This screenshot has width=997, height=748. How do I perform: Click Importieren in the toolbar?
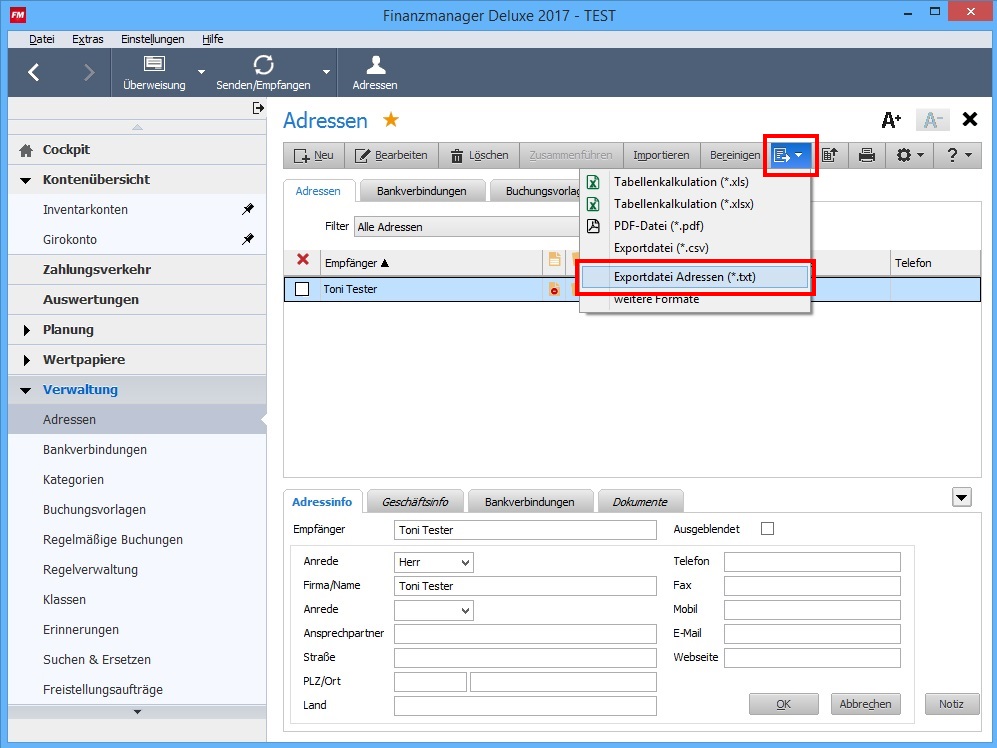[661, 155]
